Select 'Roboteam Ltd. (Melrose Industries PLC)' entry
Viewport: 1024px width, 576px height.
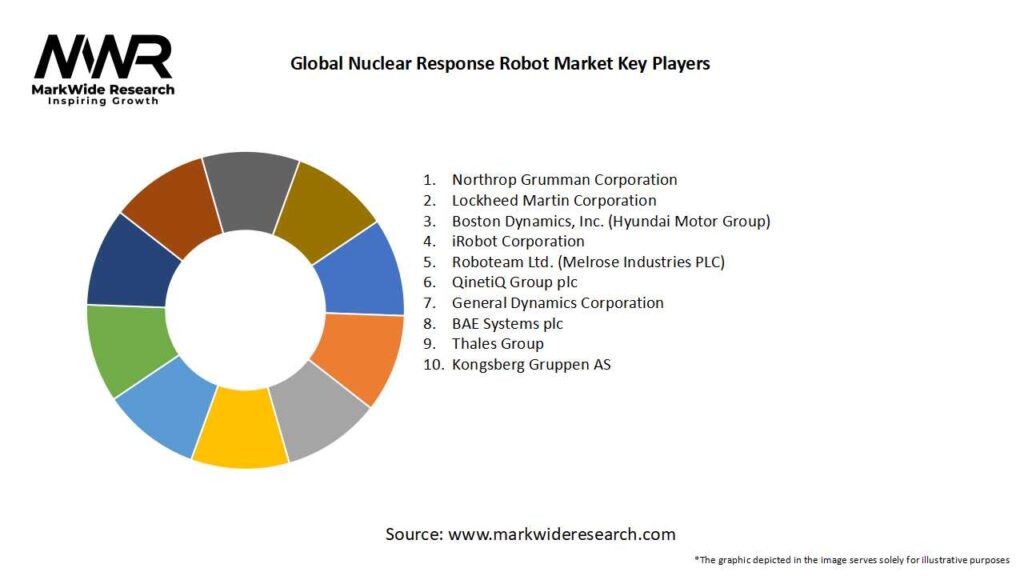[x=588, y=262]
